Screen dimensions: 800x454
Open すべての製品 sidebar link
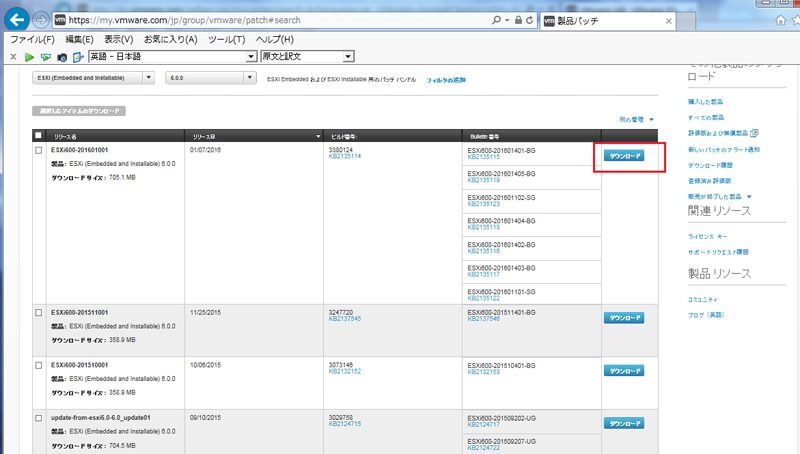706,118
